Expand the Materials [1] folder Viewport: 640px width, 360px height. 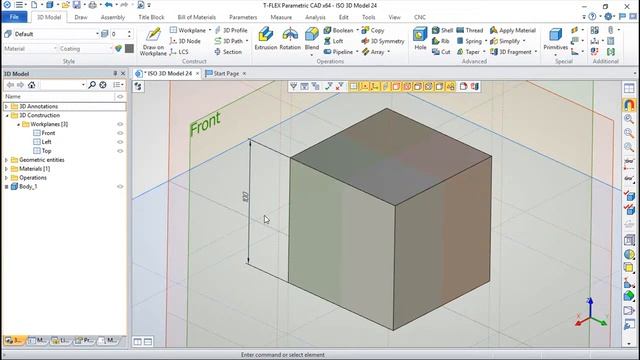tap(6, 169)
